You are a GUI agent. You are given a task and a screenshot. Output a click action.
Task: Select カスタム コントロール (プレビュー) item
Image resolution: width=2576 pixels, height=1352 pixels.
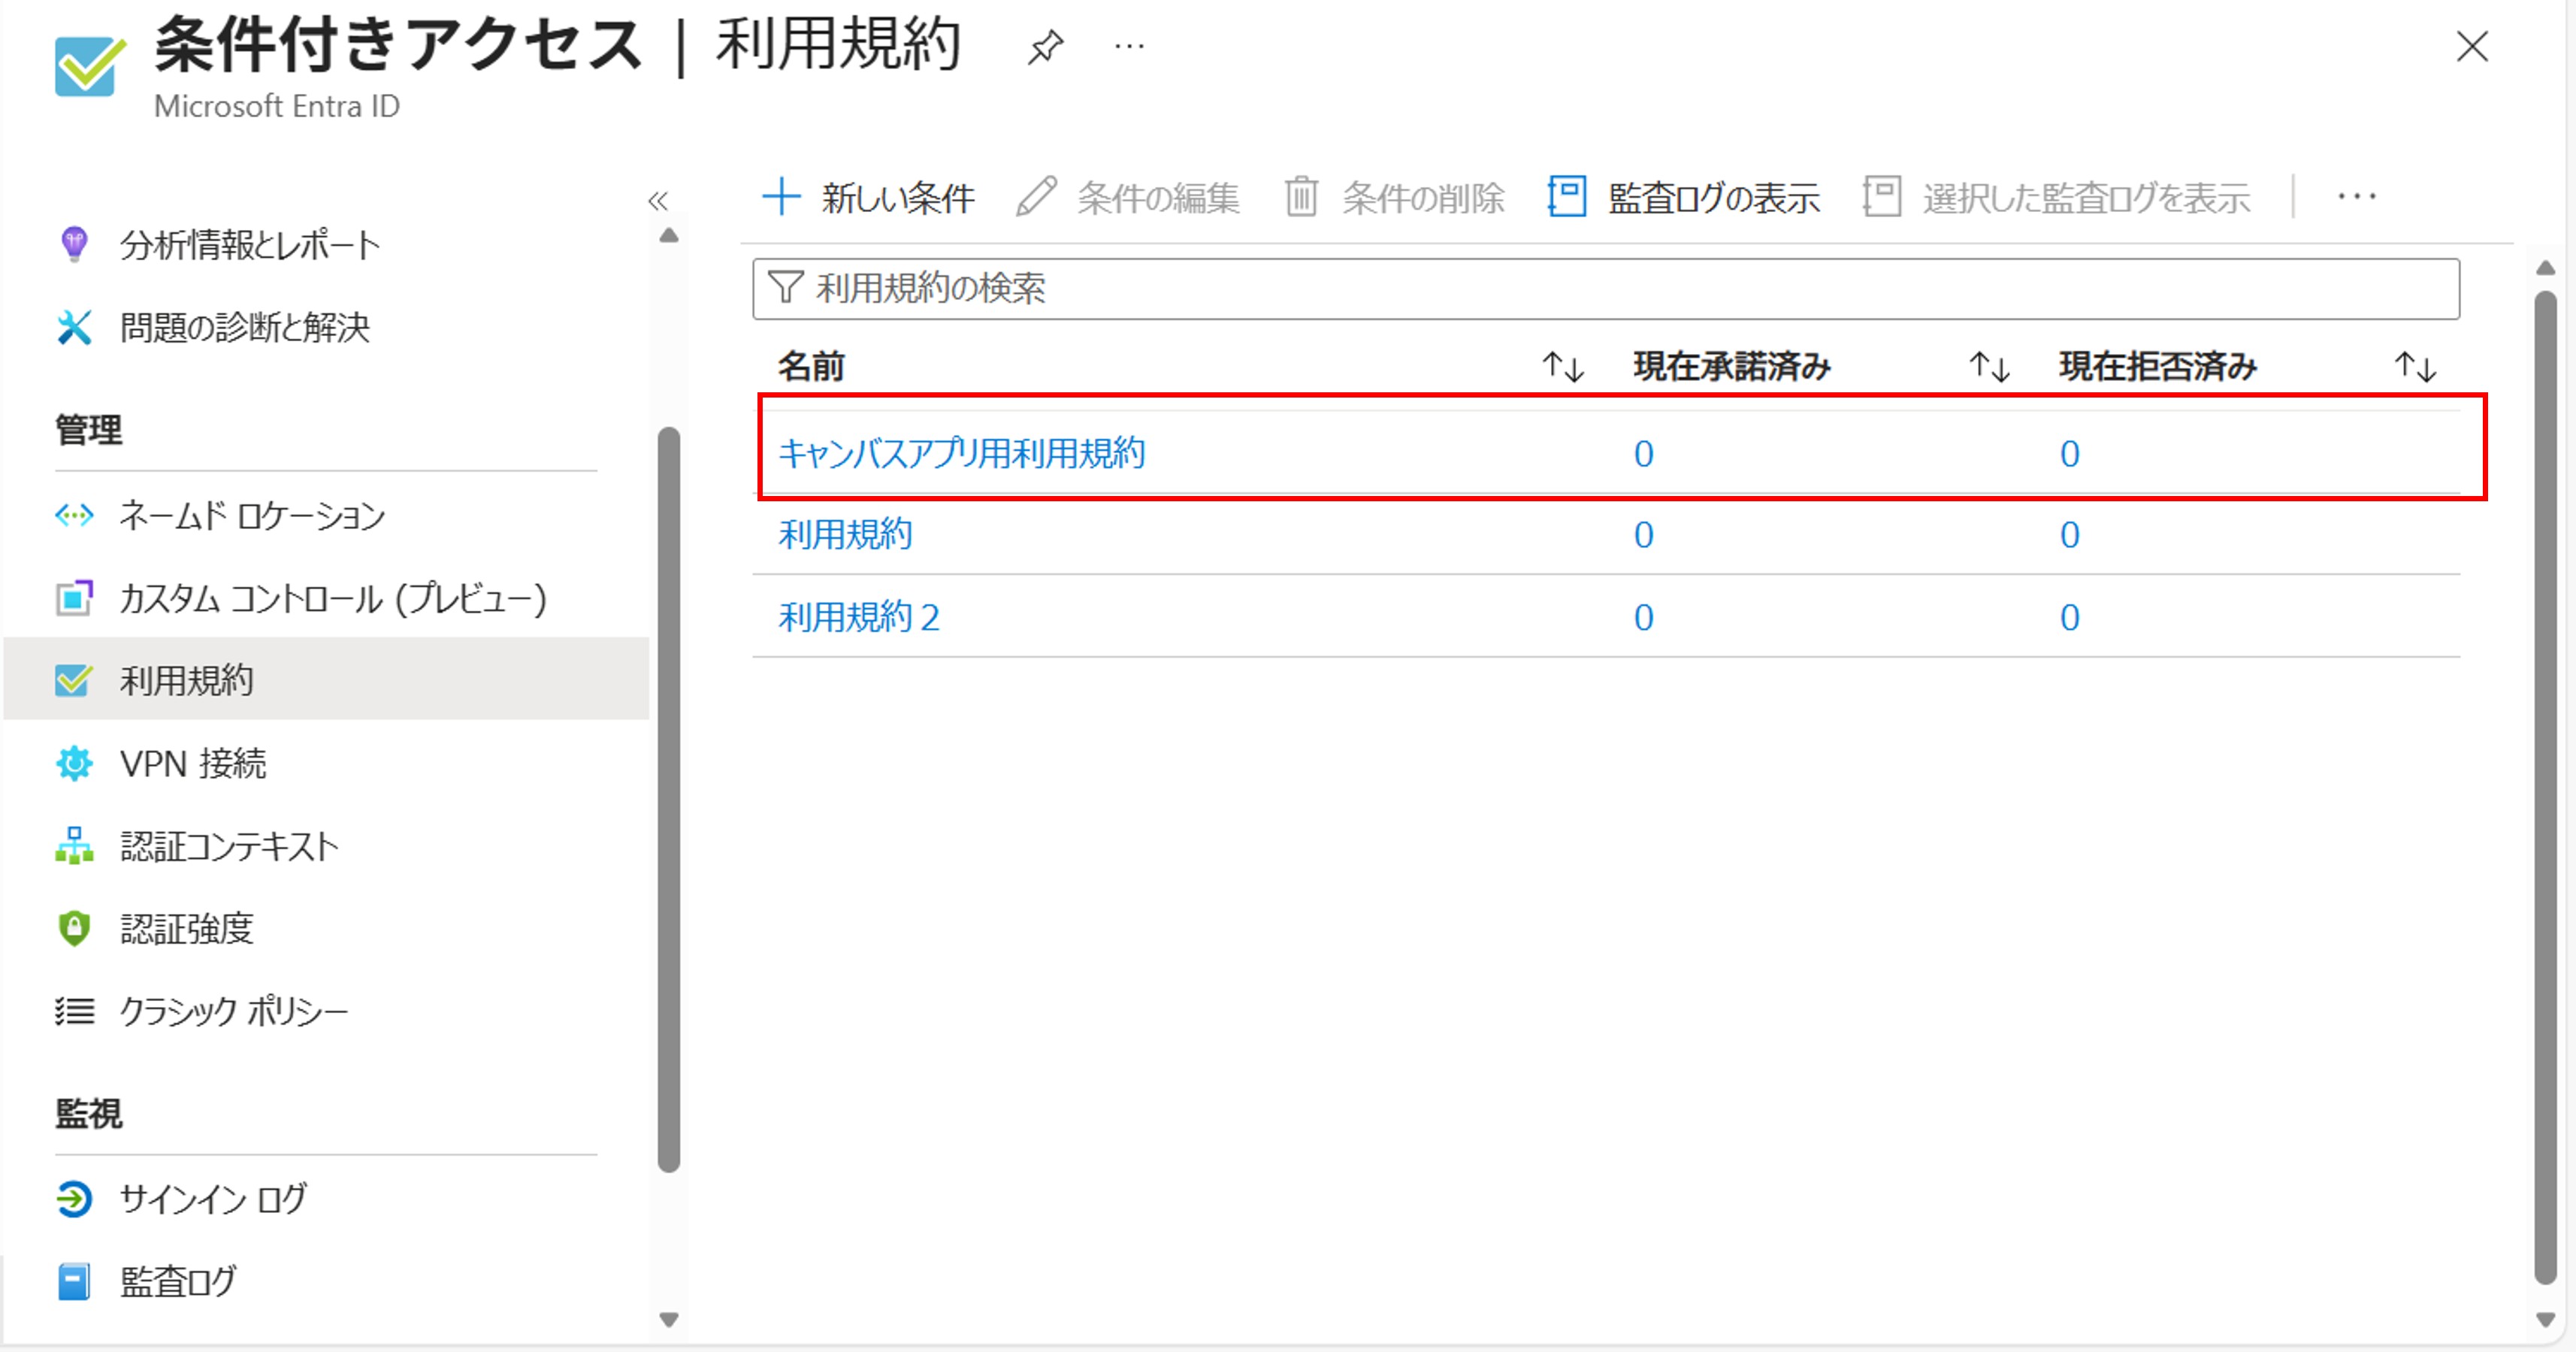[x=332, y=599]
